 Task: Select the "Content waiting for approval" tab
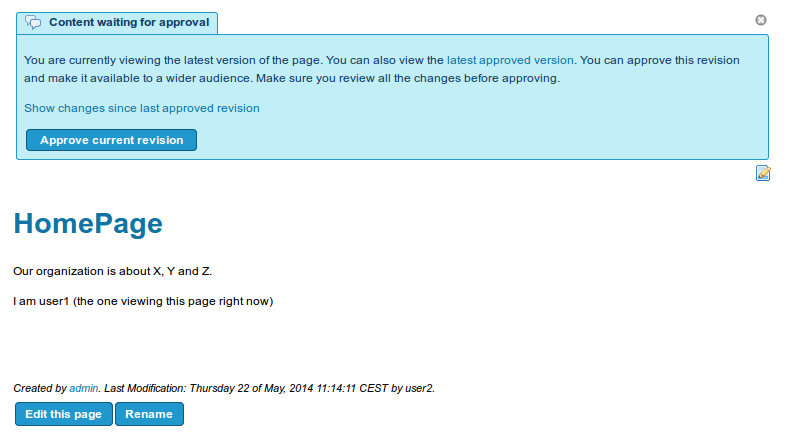pyautogui.click(x=117, y=23)
